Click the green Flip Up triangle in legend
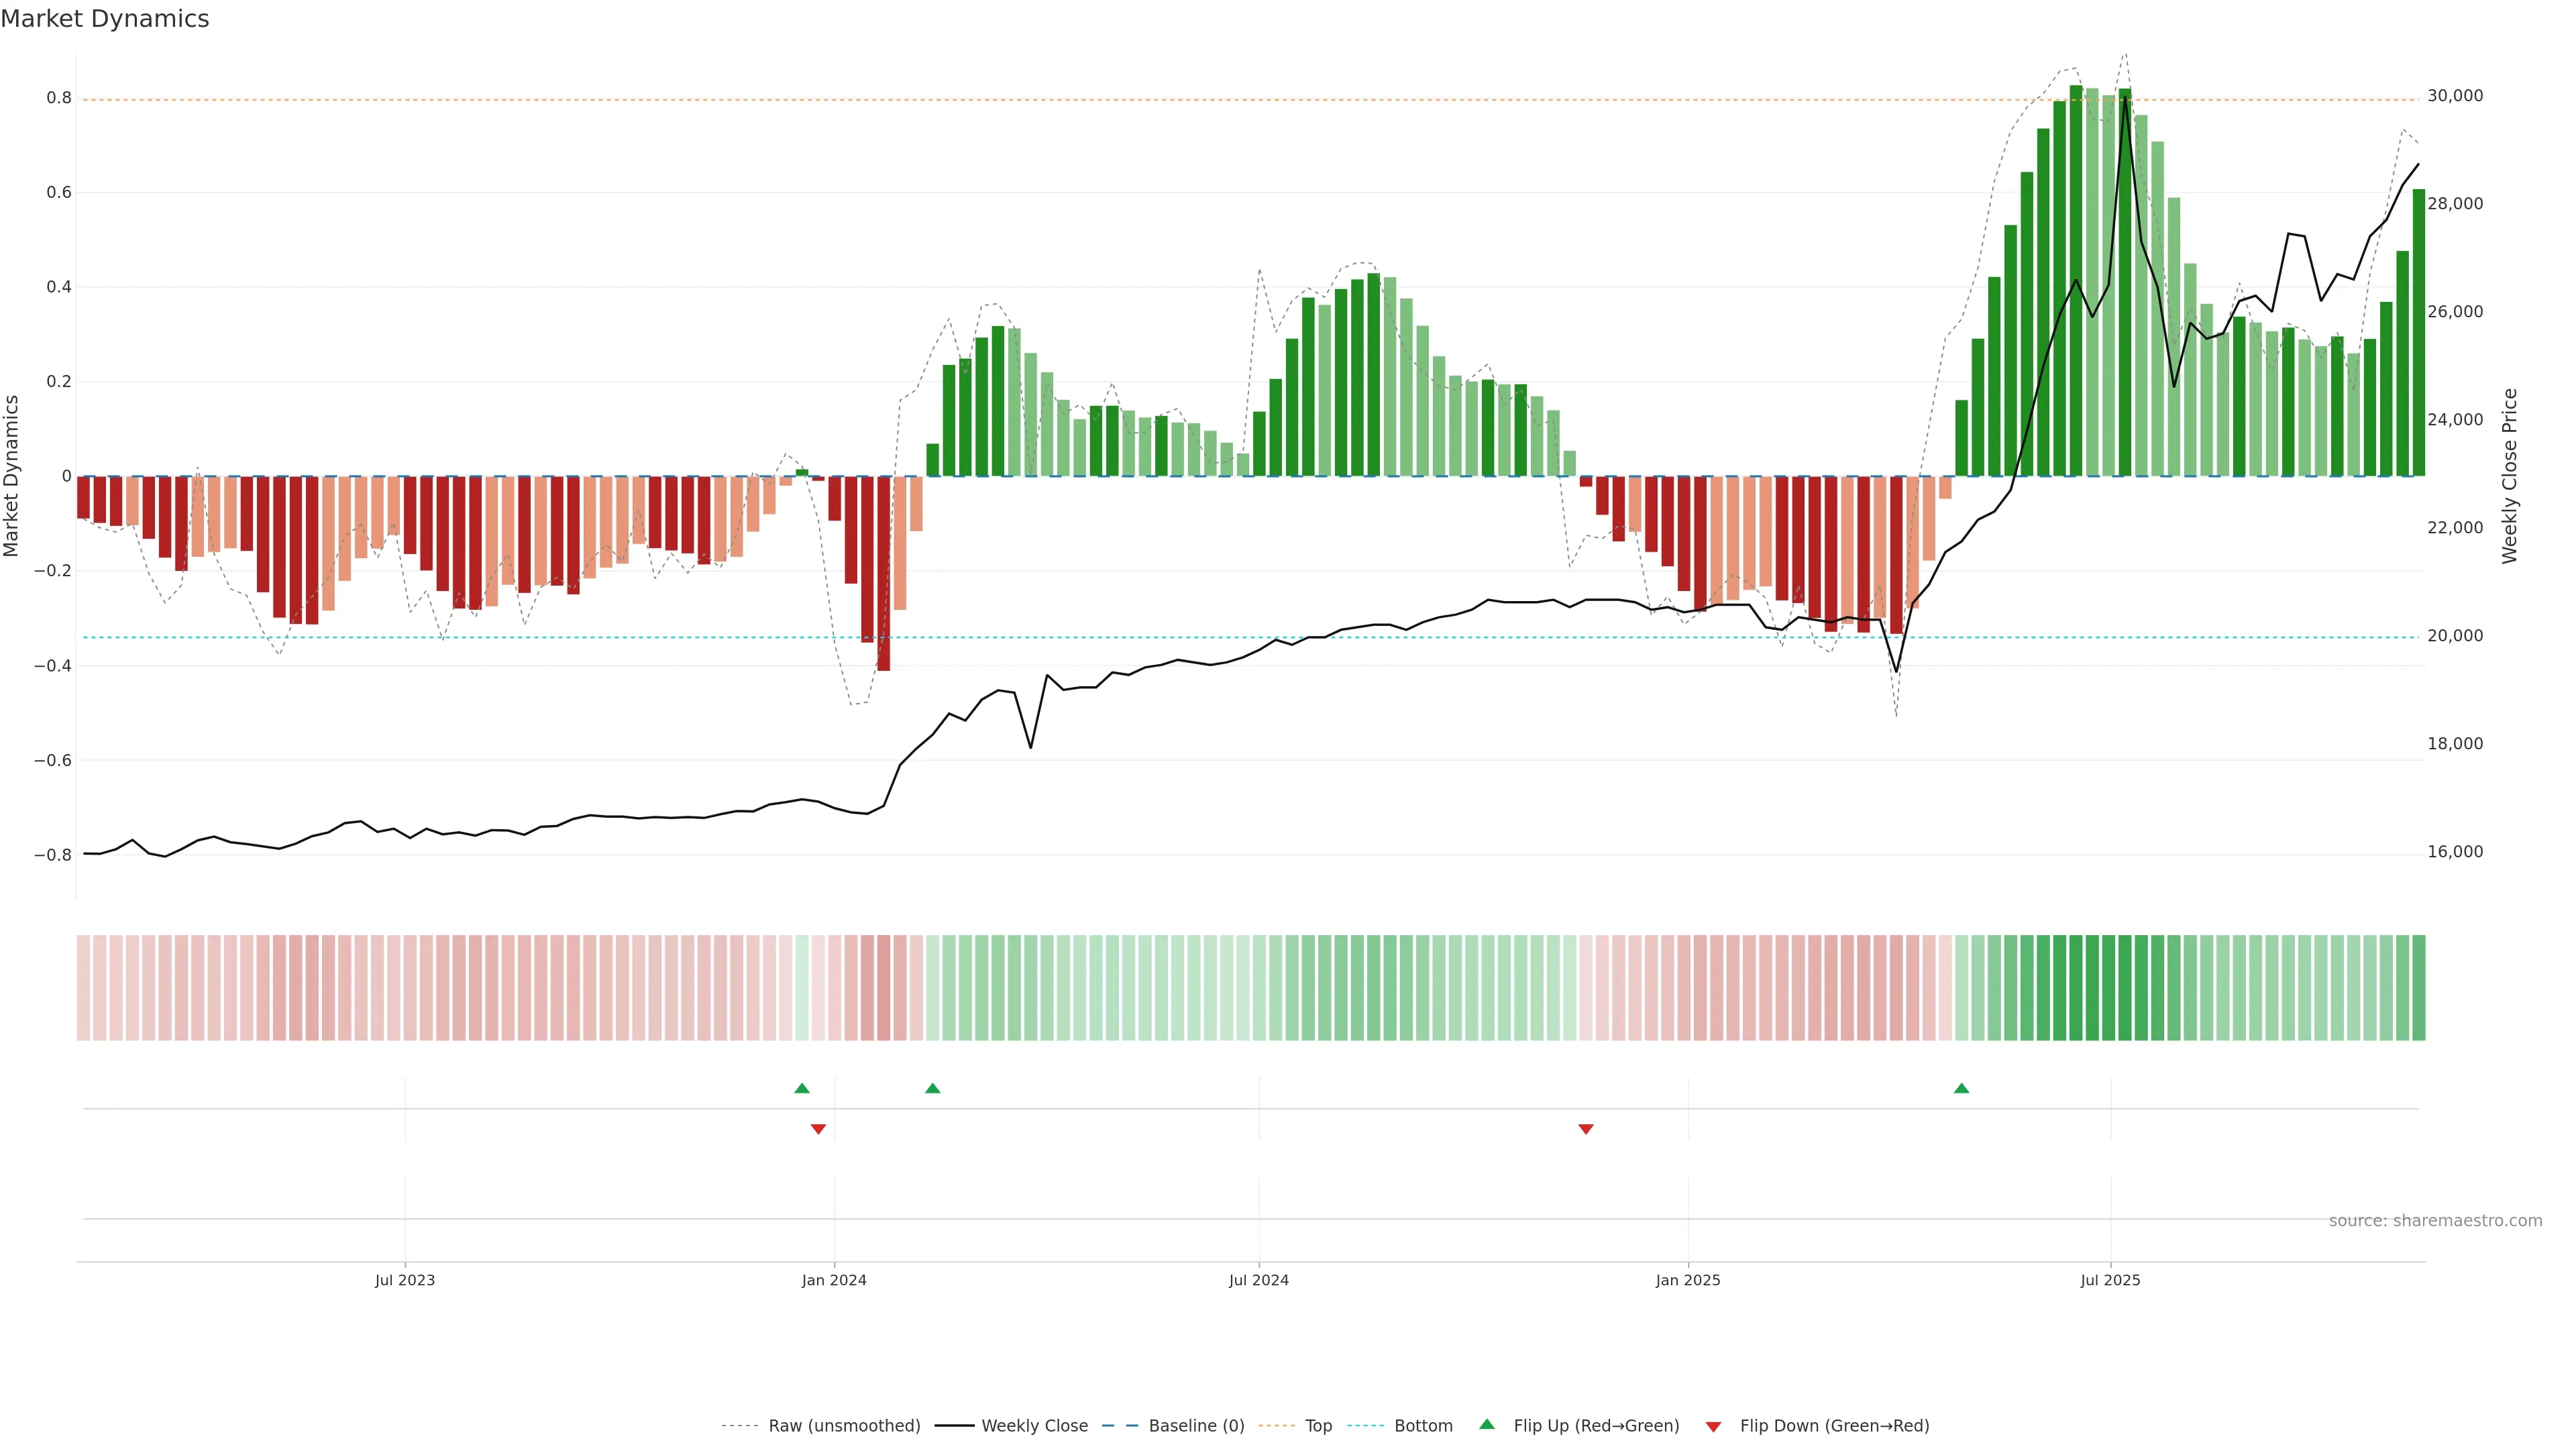 (x=1487, y=1424)
